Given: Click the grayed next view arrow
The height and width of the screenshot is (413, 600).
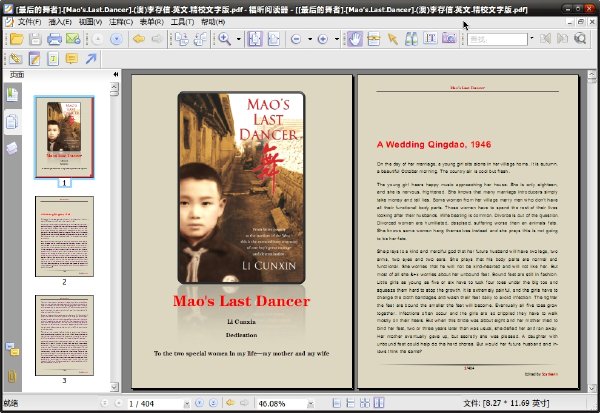Looking at the screenshot, I should point(157,39).
